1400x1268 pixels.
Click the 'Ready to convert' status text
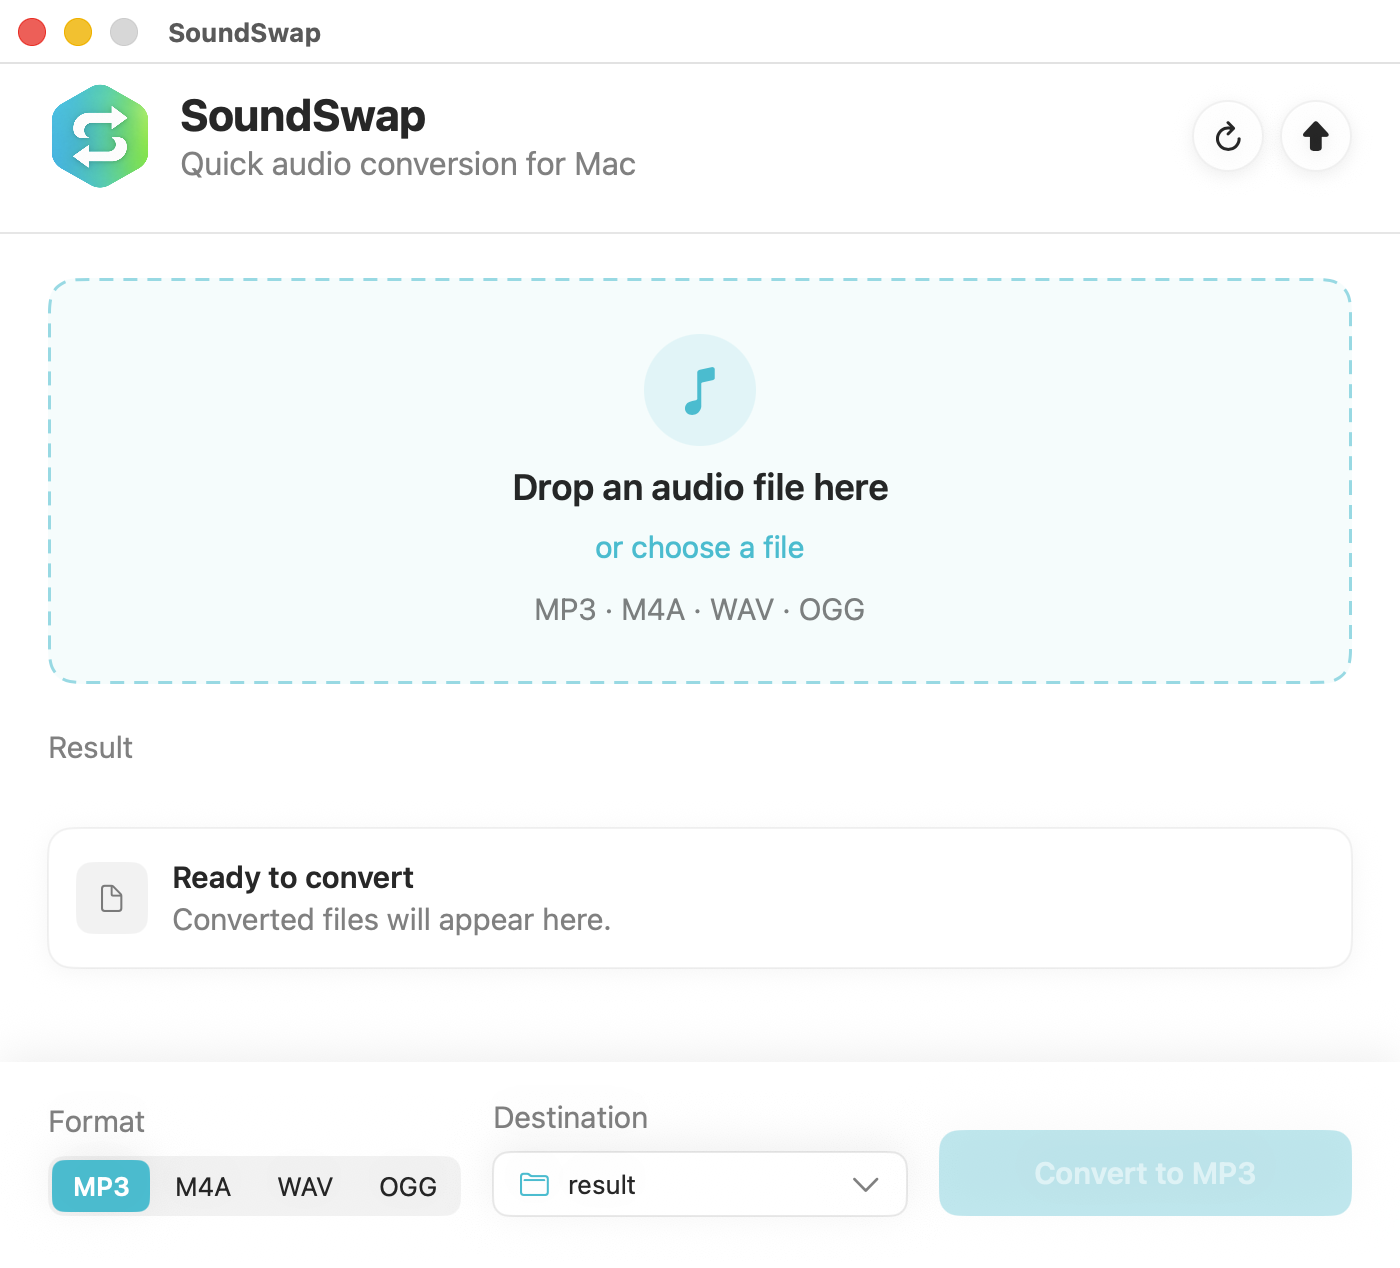(x=293, y=877)
